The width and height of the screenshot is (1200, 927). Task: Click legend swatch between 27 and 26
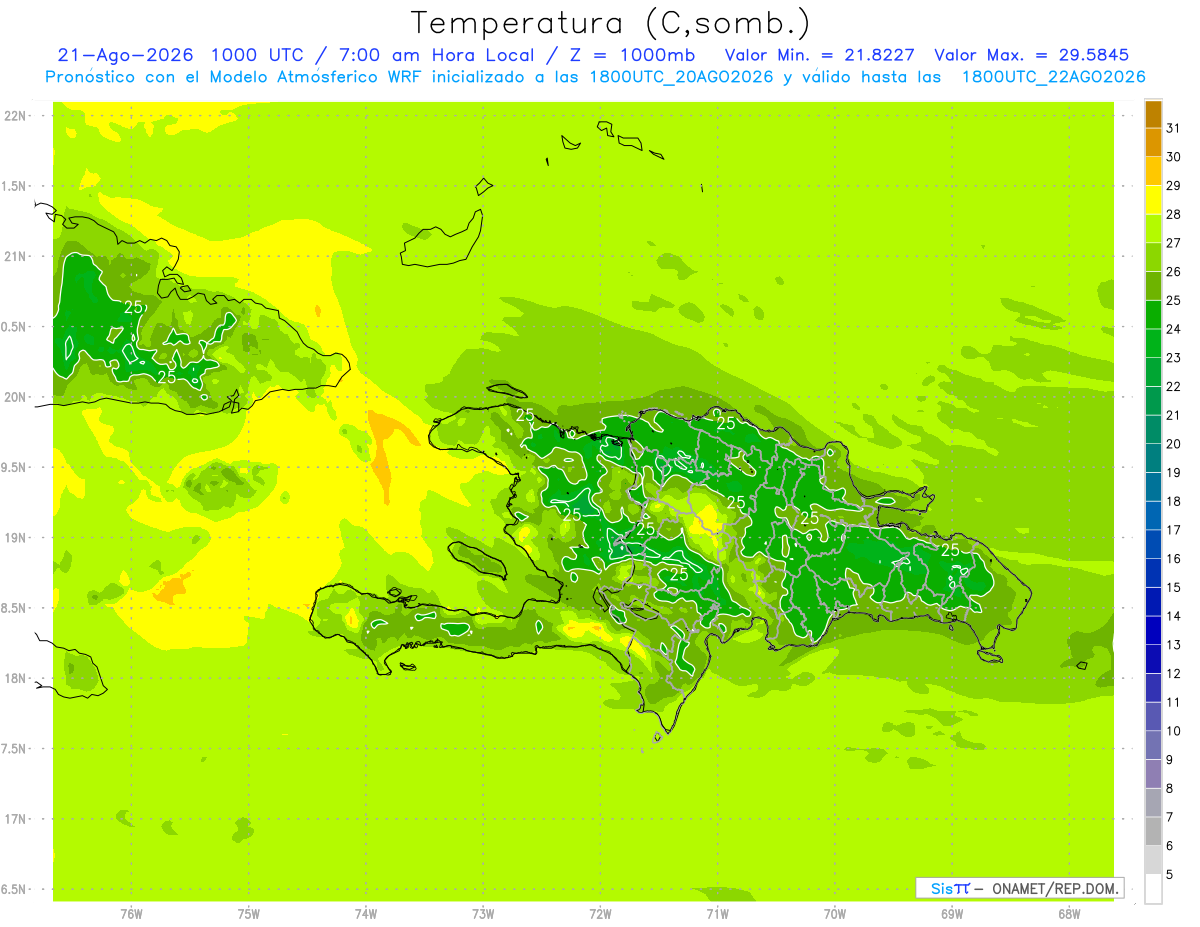coord(1153,257)
